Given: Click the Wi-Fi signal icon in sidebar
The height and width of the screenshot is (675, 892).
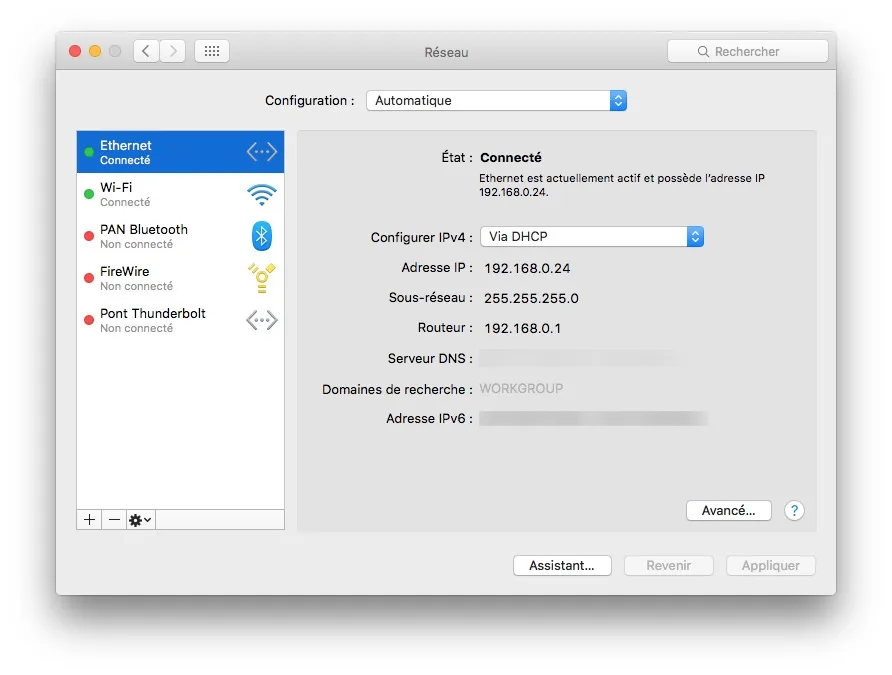Looking at the screenshot, I should pyautogui.click(x=260, y=195).
